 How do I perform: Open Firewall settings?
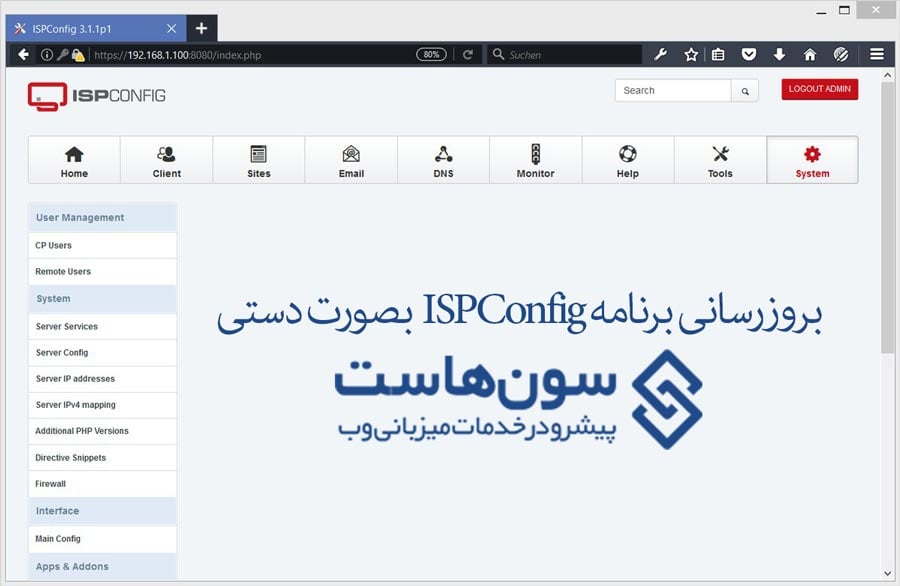[103, 484]
